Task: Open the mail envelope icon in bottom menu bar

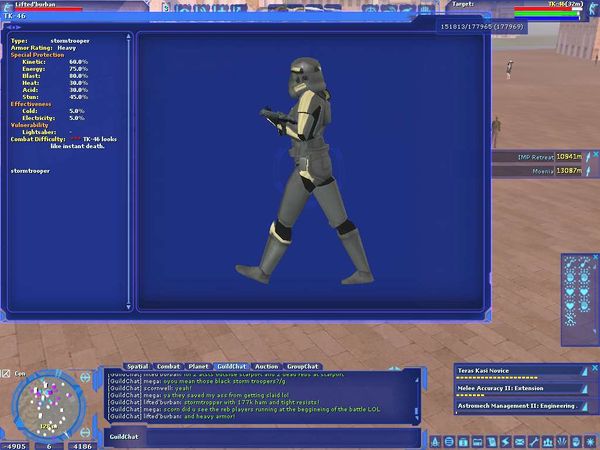Action: click(x=519, y=441)
